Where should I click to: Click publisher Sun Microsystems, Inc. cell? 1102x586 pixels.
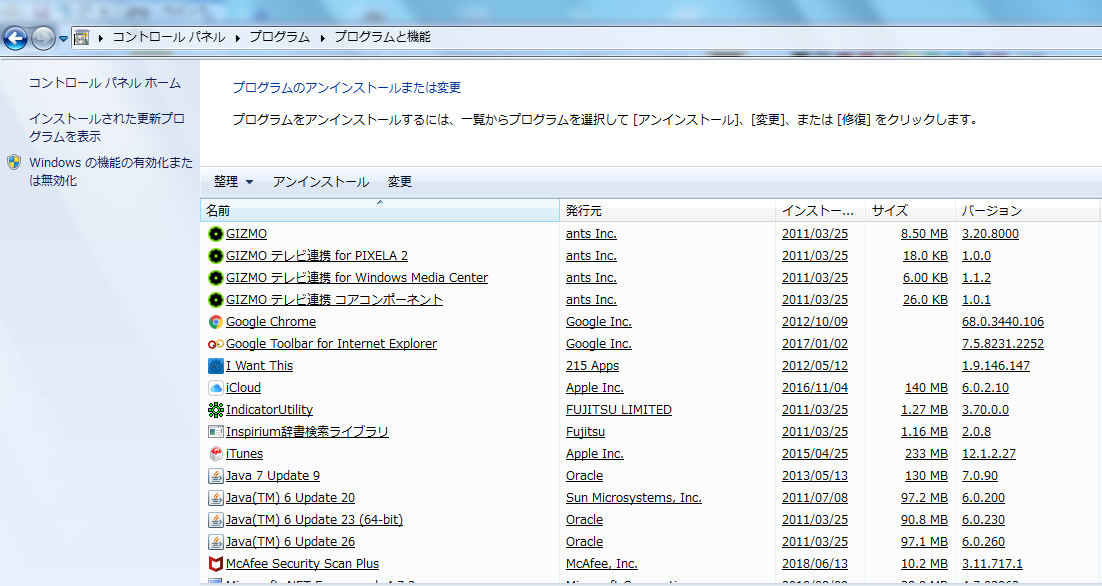(x=634, y=497)
